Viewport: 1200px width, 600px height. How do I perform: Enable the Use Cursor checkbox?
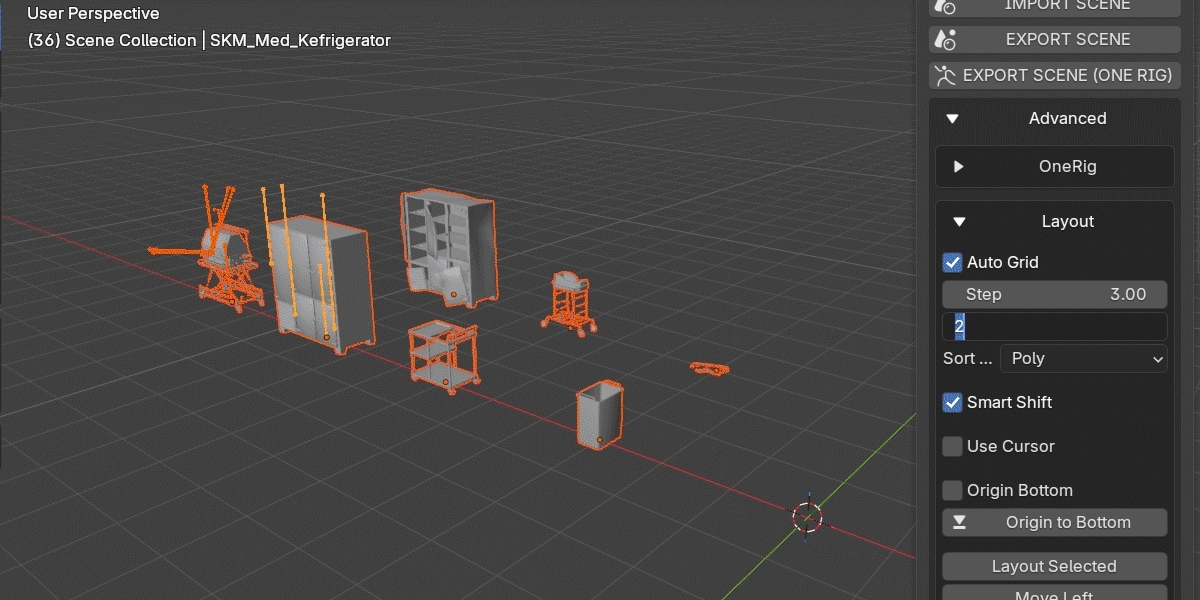point(953,446)
